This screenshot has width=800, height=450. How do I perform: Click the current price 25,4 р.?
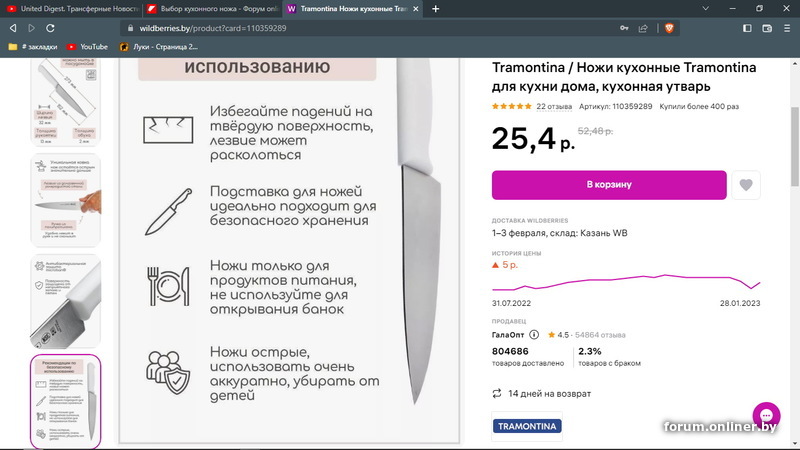click(x=533, y=138)
